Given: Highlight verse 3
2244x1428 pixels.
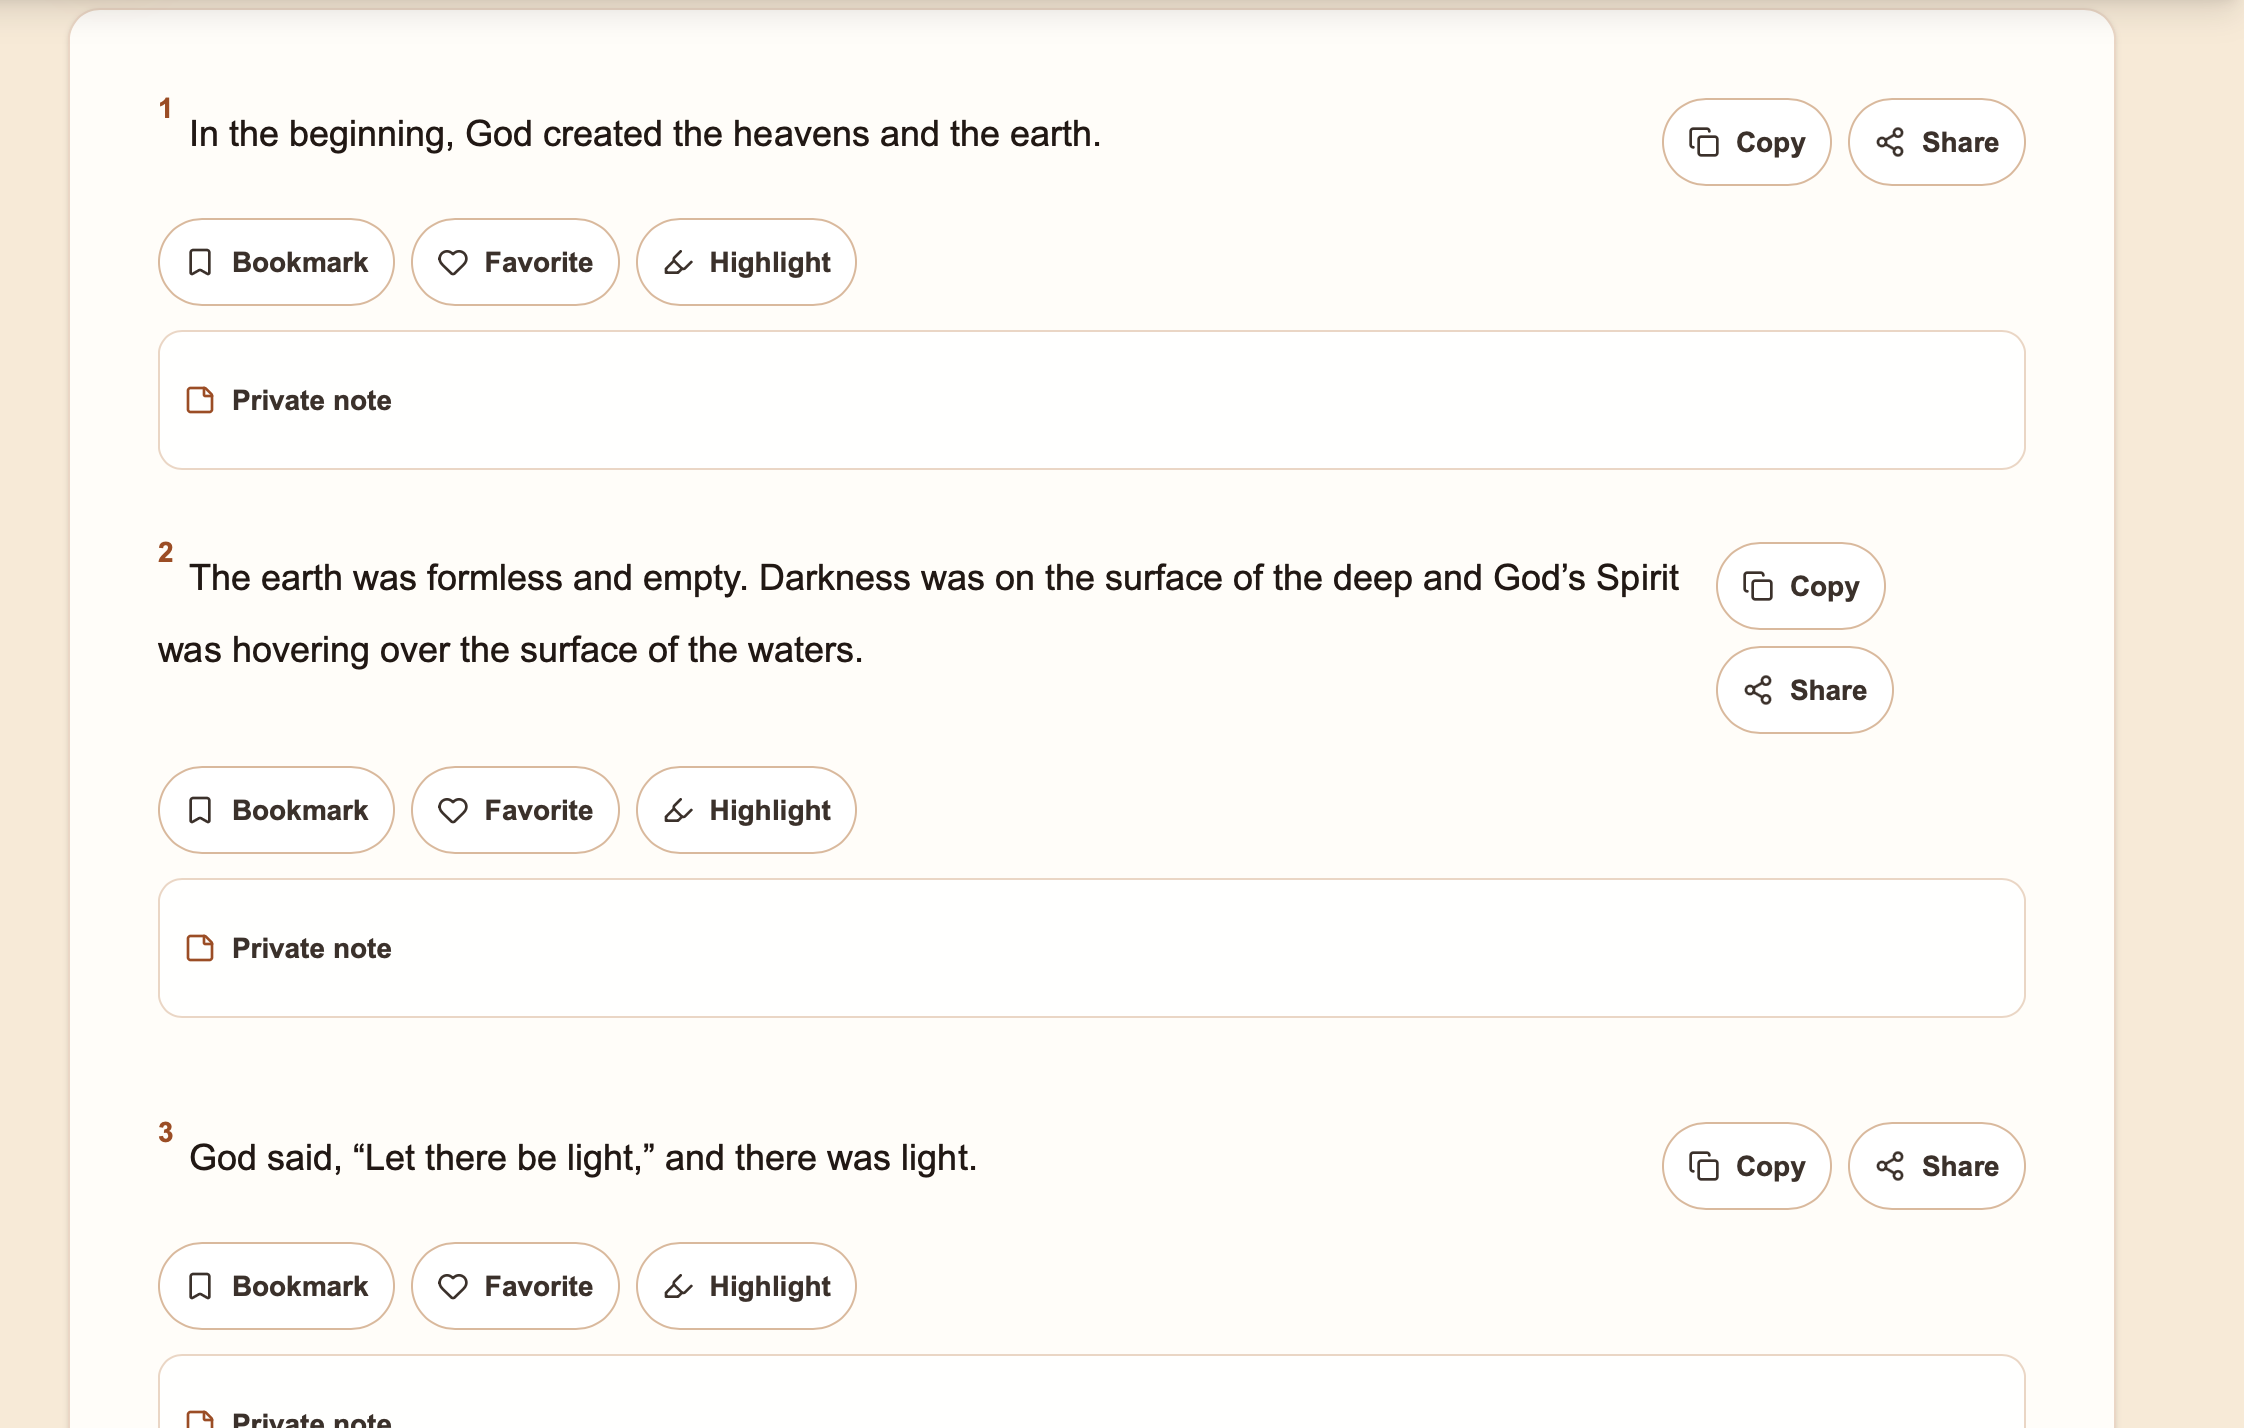Looking at the screenshot, I should coord(746,1286).
